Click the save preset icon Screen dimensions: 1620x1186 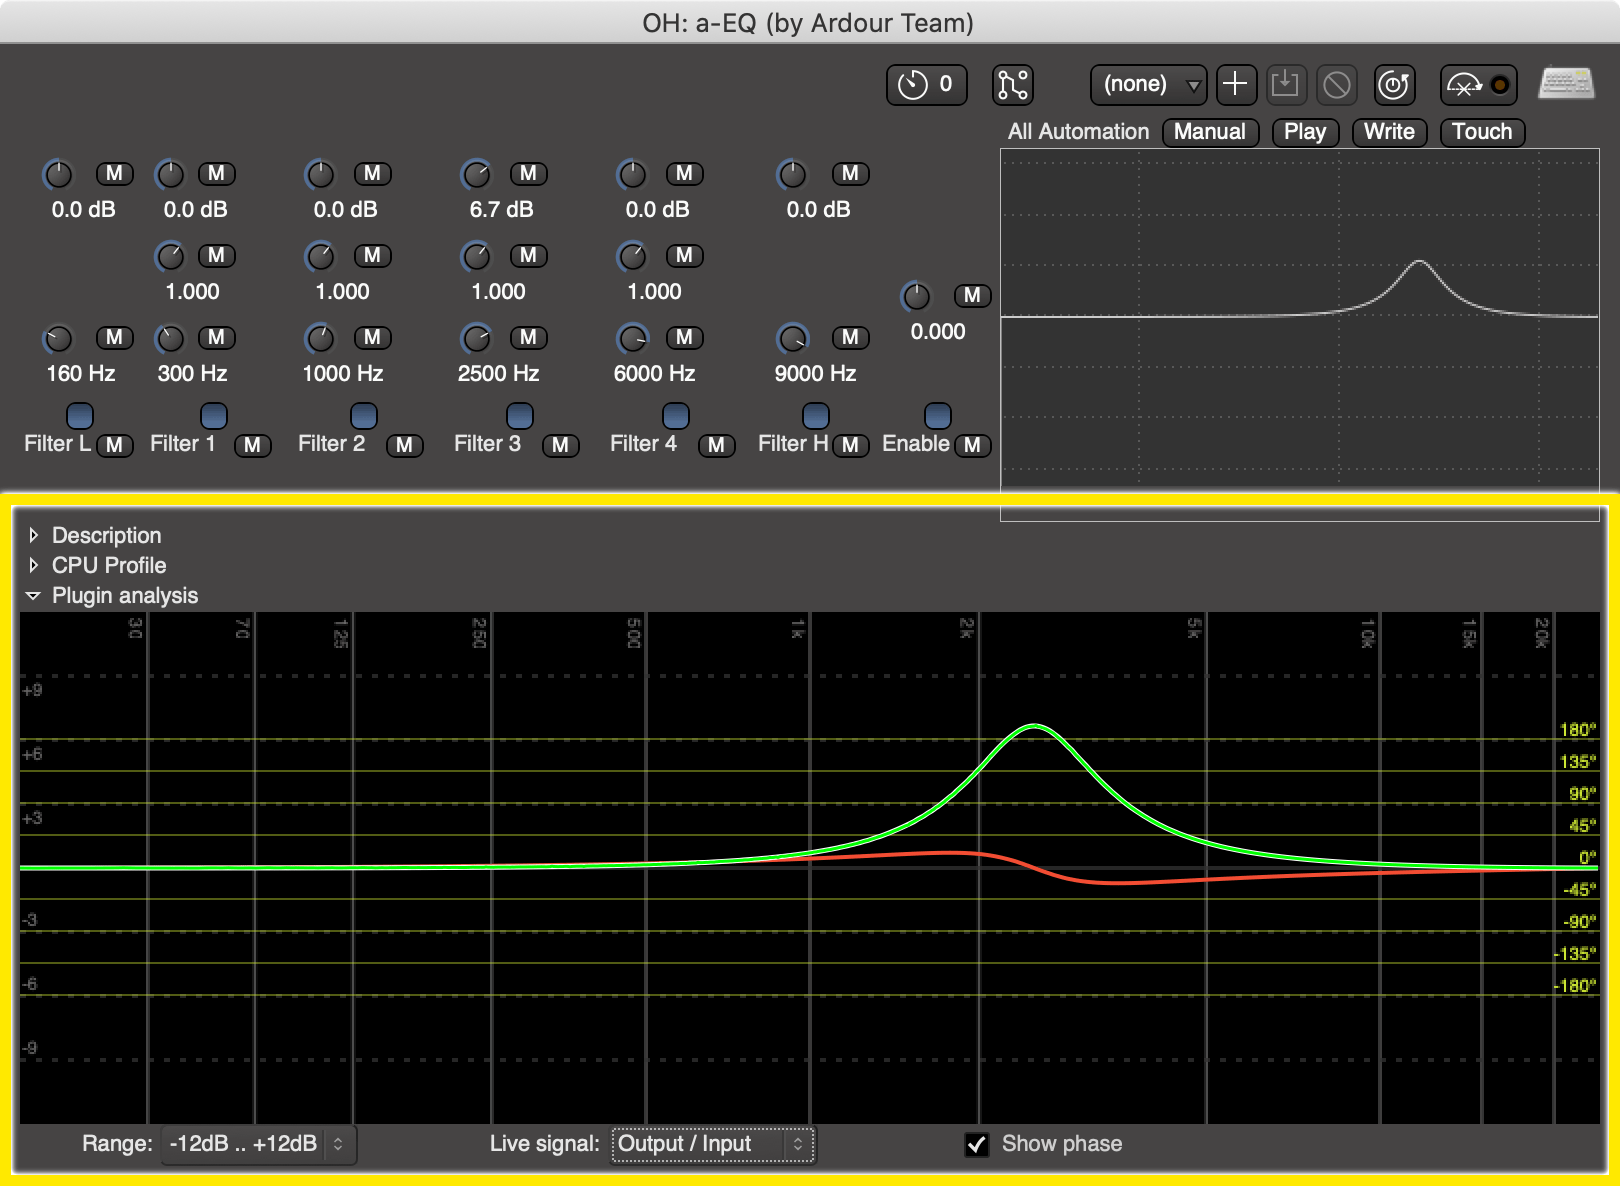1287,85
